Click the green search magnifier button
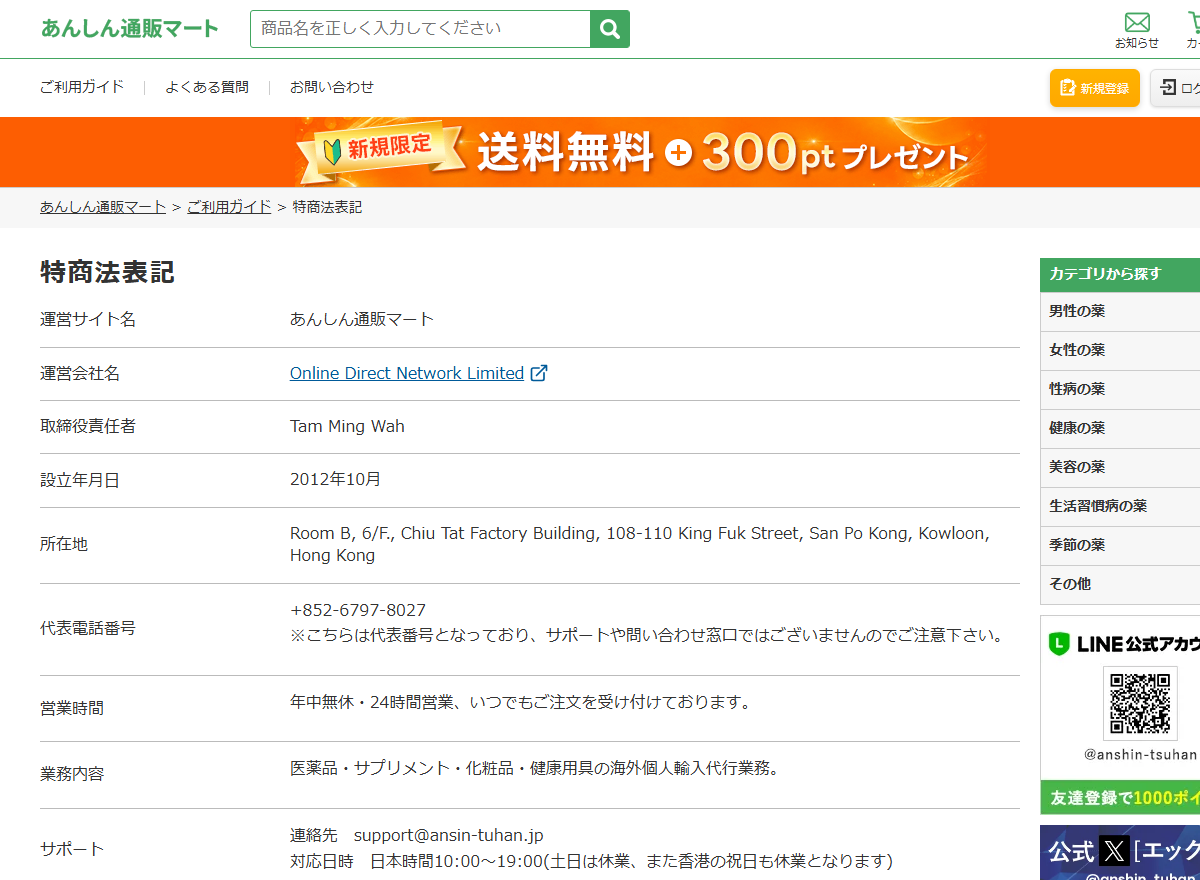Screen dimensions: 1200x880 tap(610, 29)
